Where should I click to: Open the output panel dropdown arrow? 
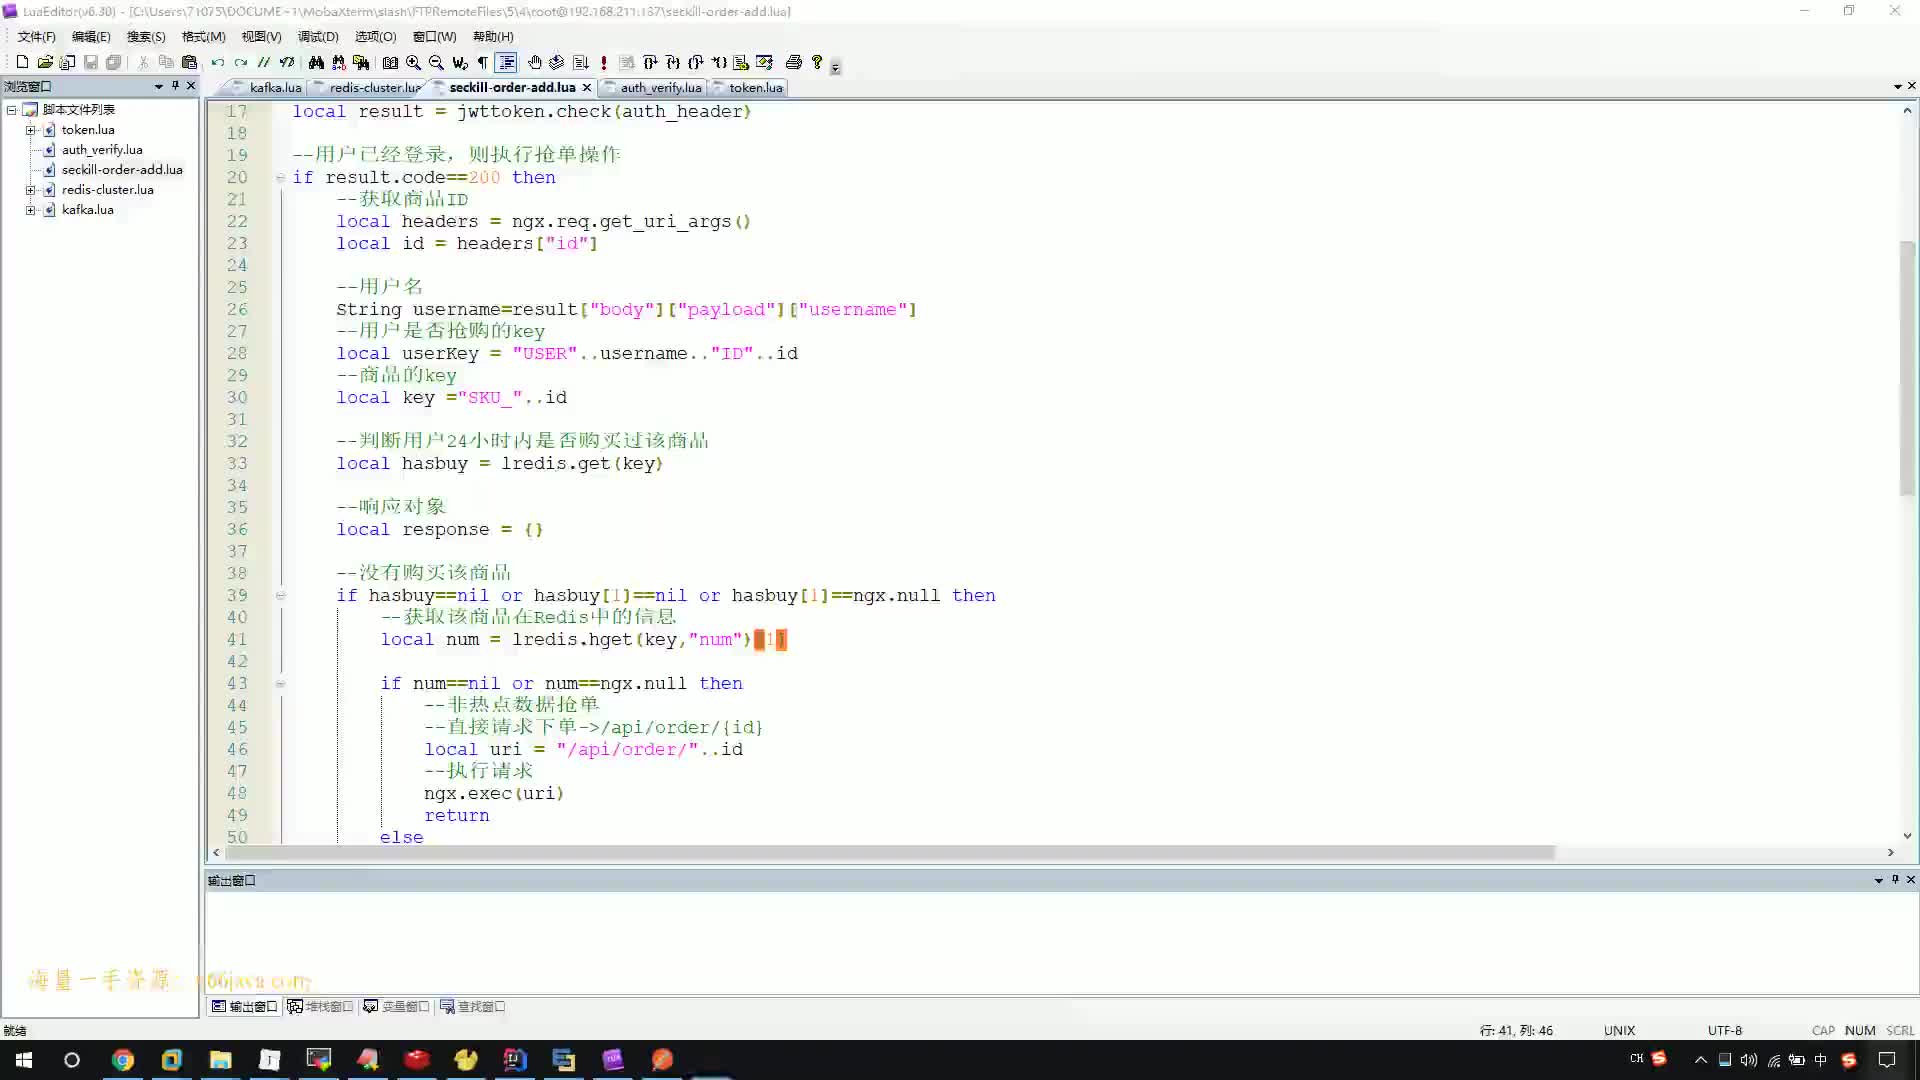click(x=1878, y=880)
